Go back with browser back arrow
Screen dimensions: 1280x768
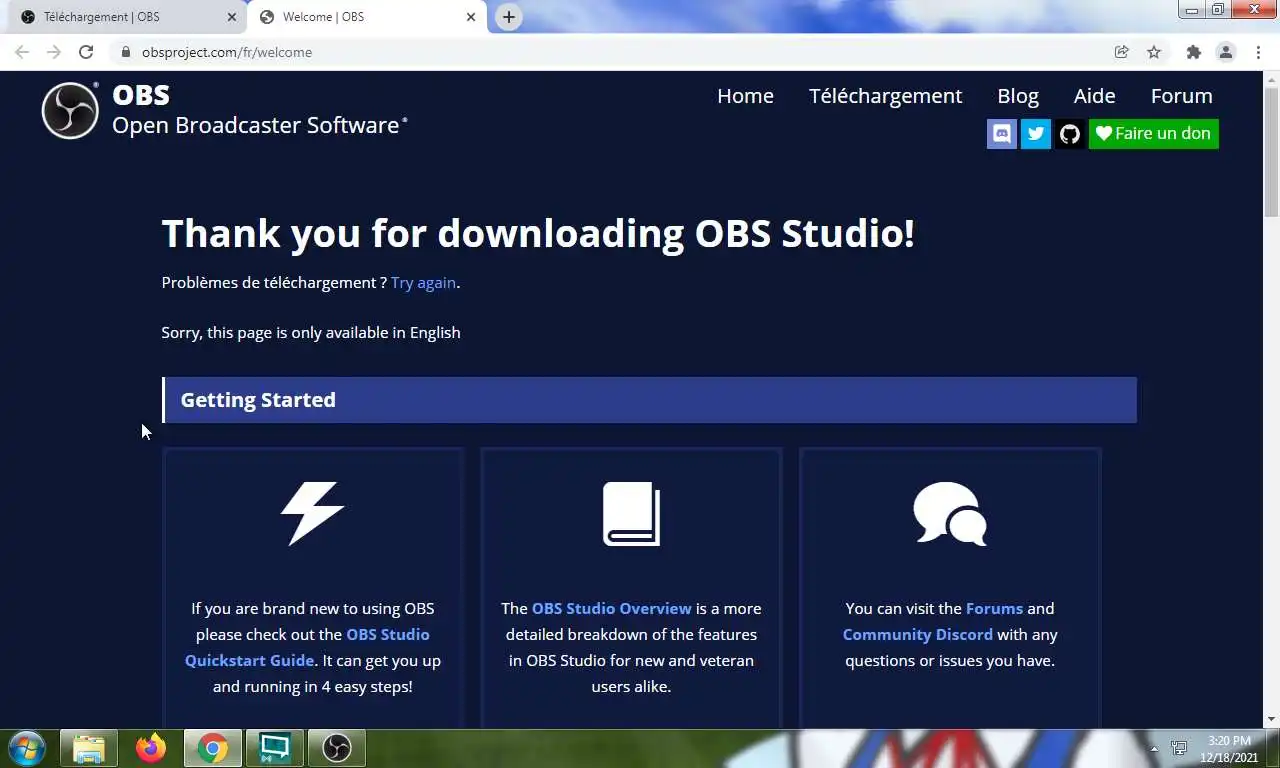(22, 52)
